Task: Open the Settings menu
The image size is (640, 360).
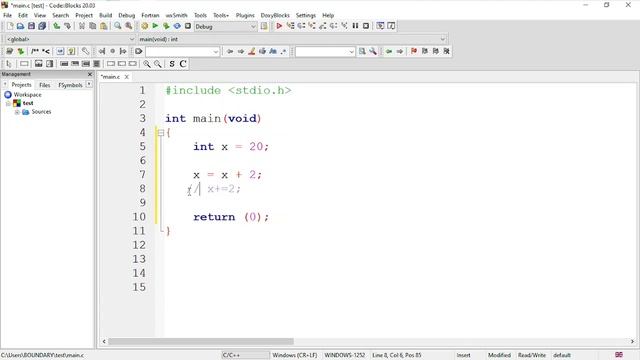Action: 306,15
